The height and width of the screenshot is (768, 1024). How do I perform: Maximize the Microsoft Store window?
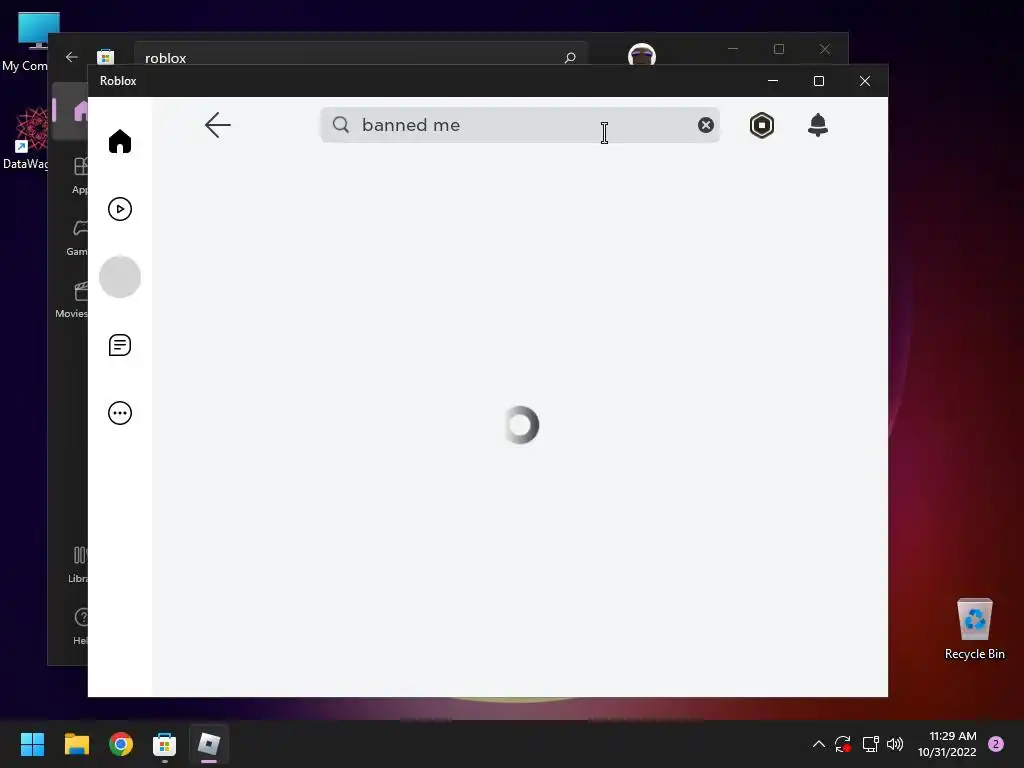(x=778, y=49)
